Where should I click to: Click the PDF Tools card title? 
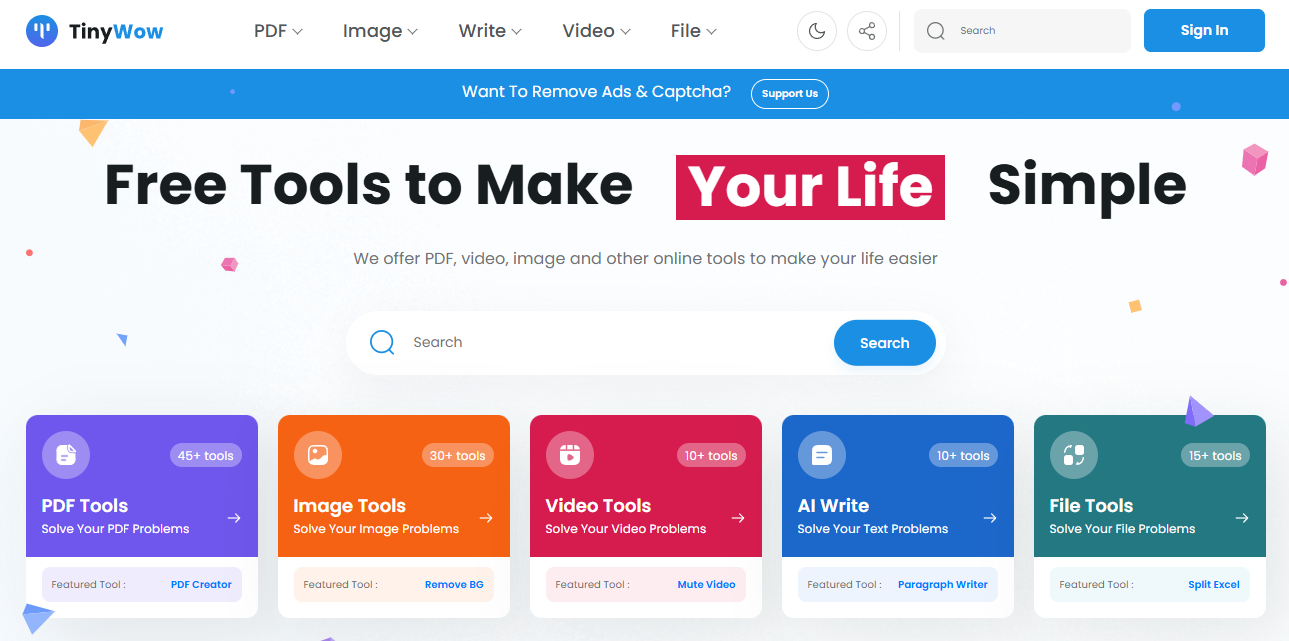85,506
